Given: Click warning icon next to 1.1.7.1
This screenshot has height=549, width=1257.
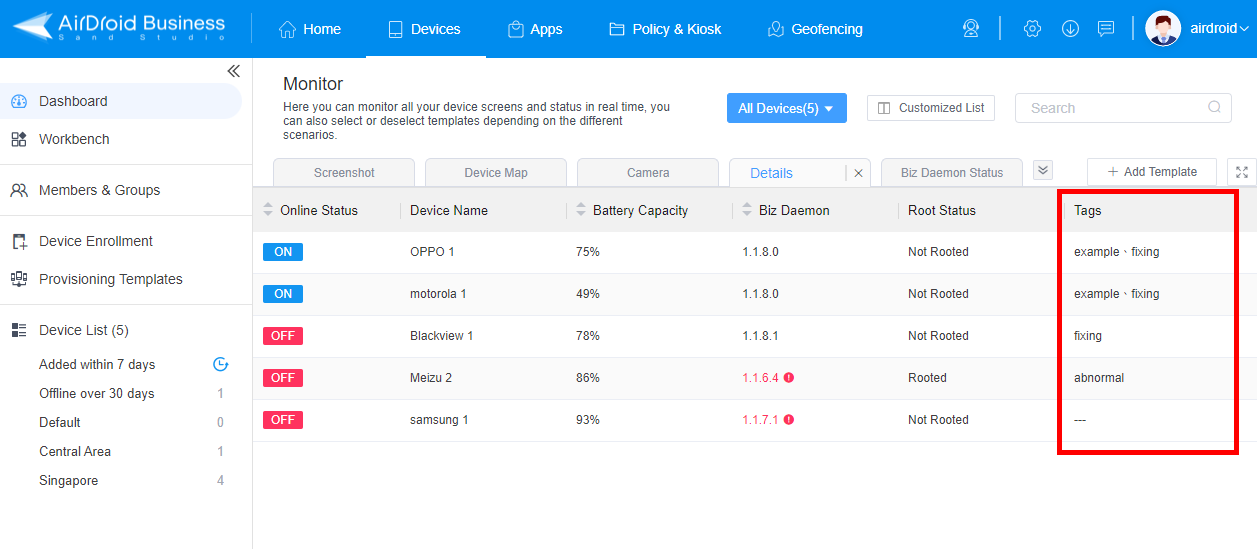Looking at the screenshot, I should [x=789, y=420].
